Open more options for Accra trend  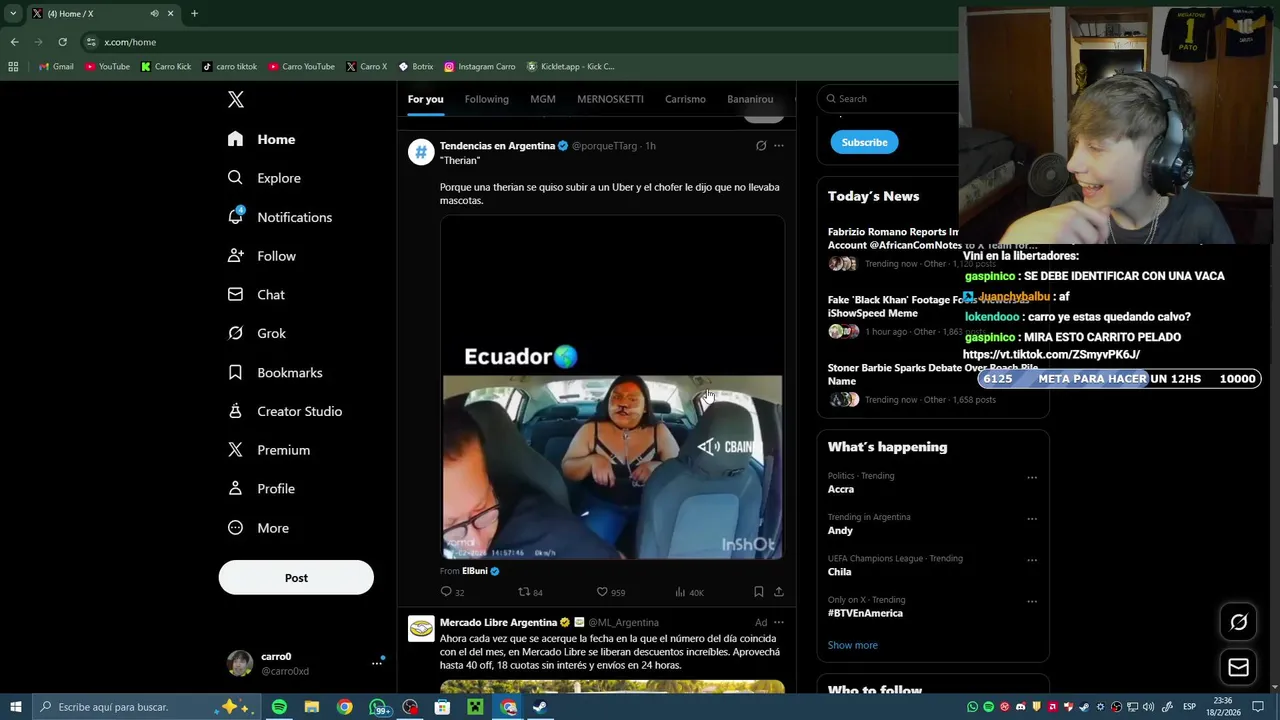tap(1032, 477)
